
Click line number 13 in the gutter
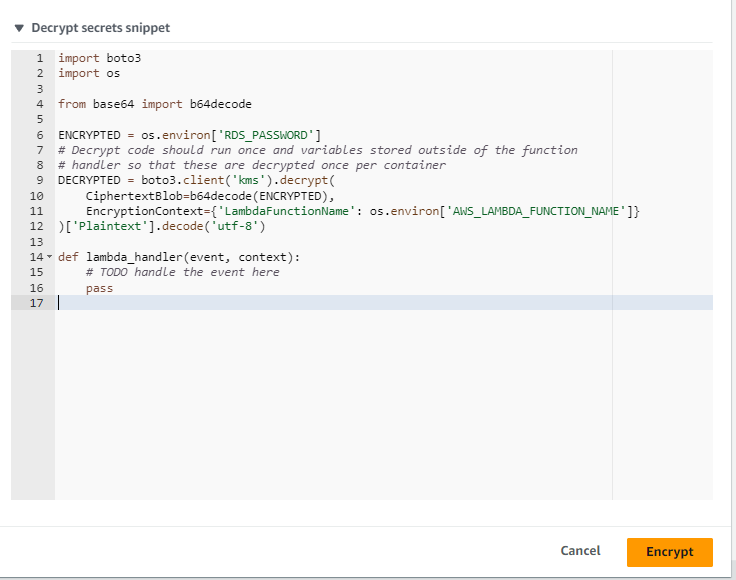click(37, 242)
